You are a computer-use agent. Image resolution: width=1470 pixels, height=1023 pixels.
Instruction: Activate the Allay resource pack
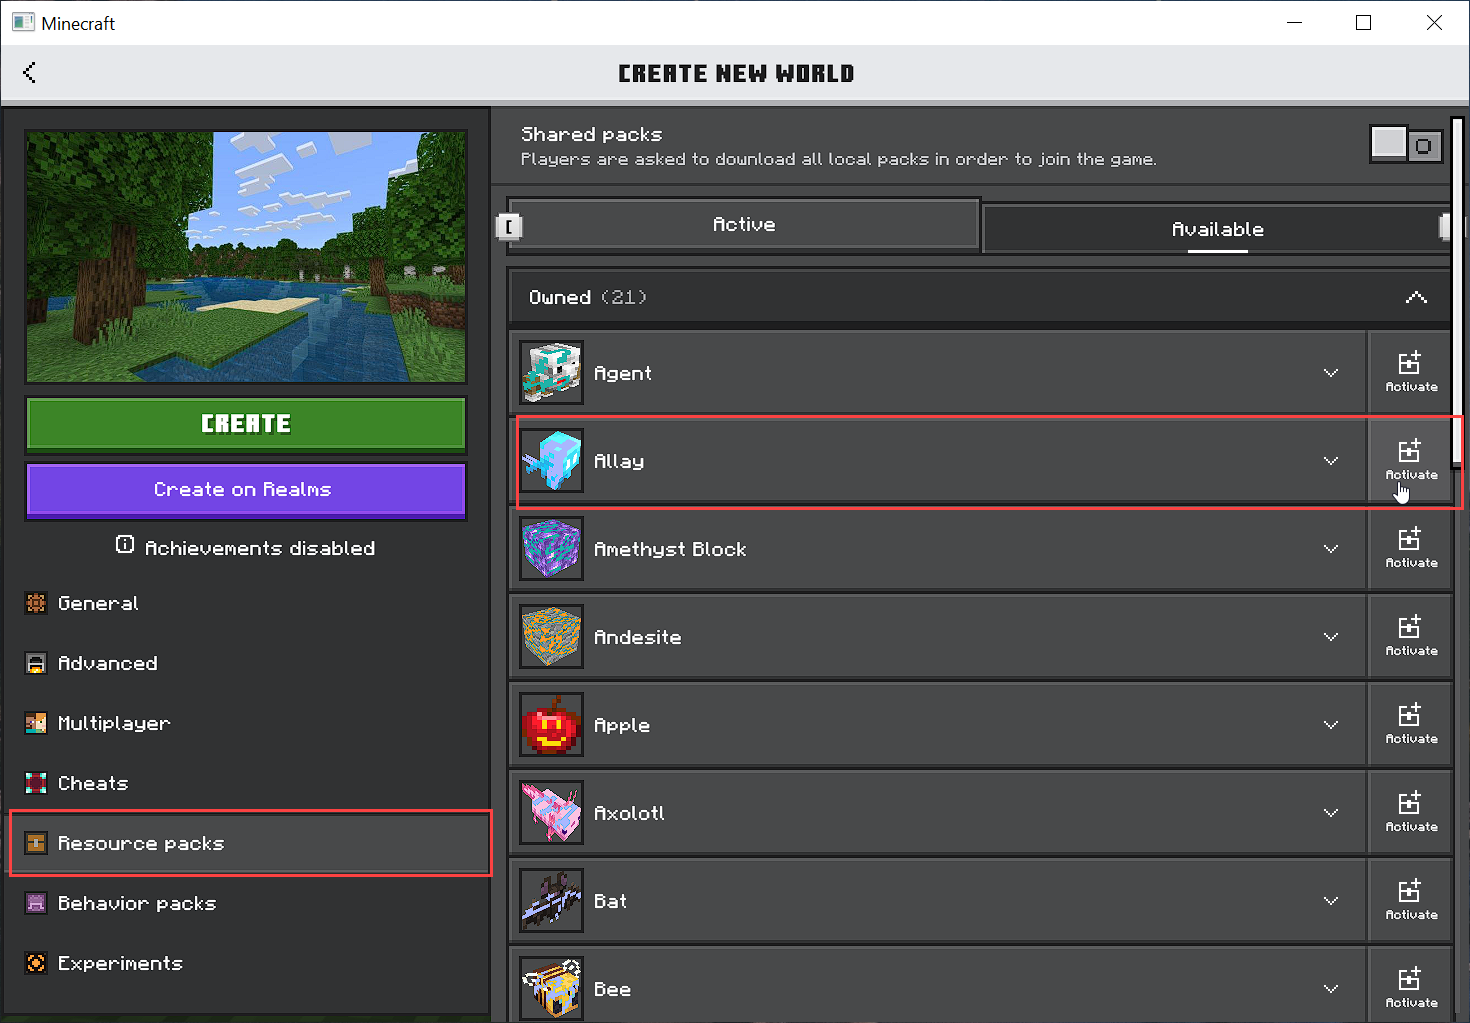tap(1410, 460)
